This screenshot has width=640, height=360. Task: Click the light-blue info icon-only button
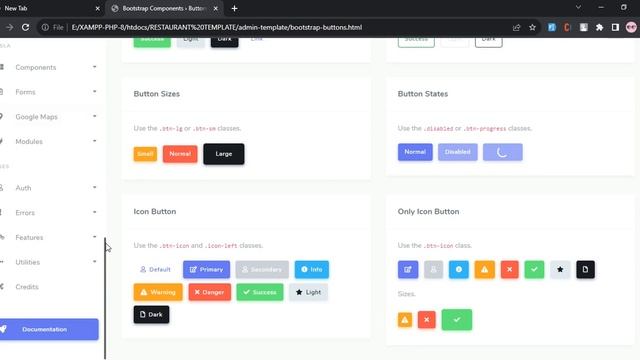(459, 269)
